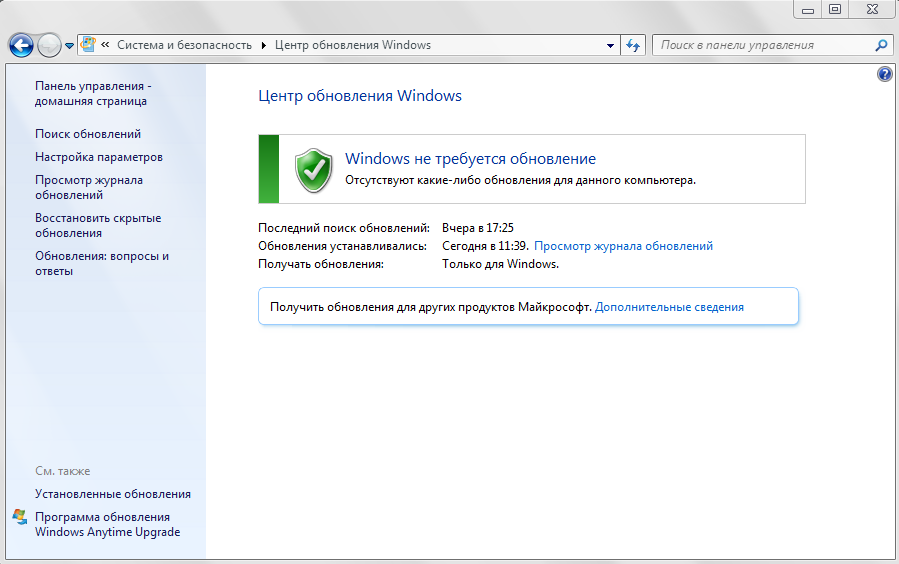Image resolution: width=899 pixels, height=564 pixels.
Task: Close the Windows Update window
Action: pyautogui.click(x=872, y=10)
